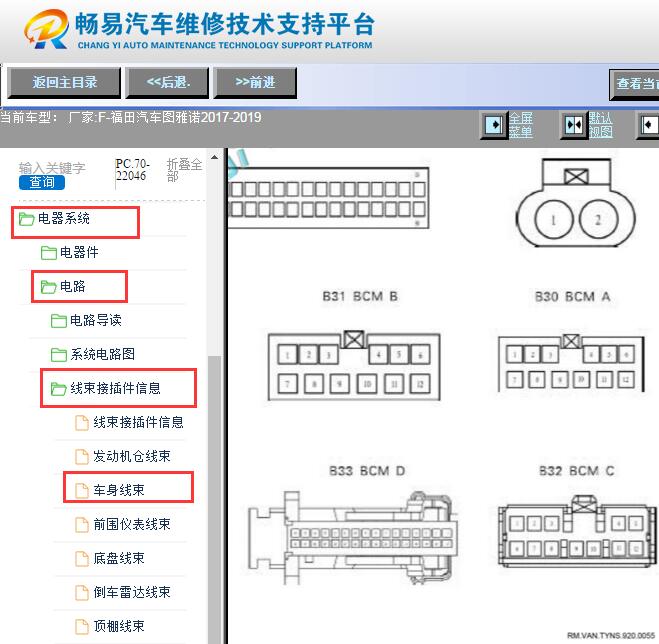The width and height of the screenshot is (659, 644).
Task: Click the keyword input field 输入关键字
Action: click(x=52, y=168)
